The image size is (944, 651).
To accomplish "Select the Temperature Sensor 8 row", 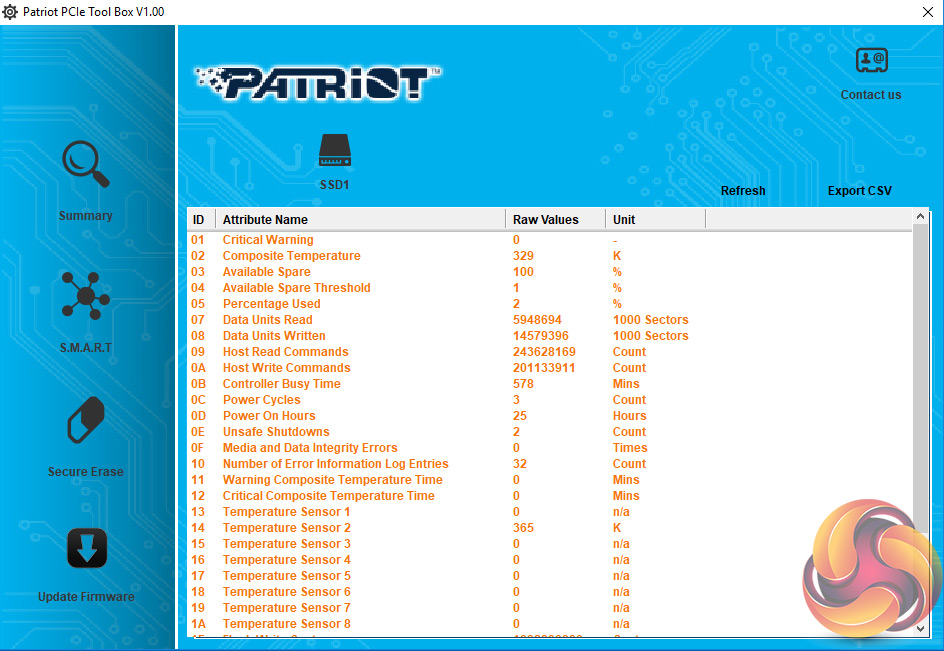I will (550, 624).
